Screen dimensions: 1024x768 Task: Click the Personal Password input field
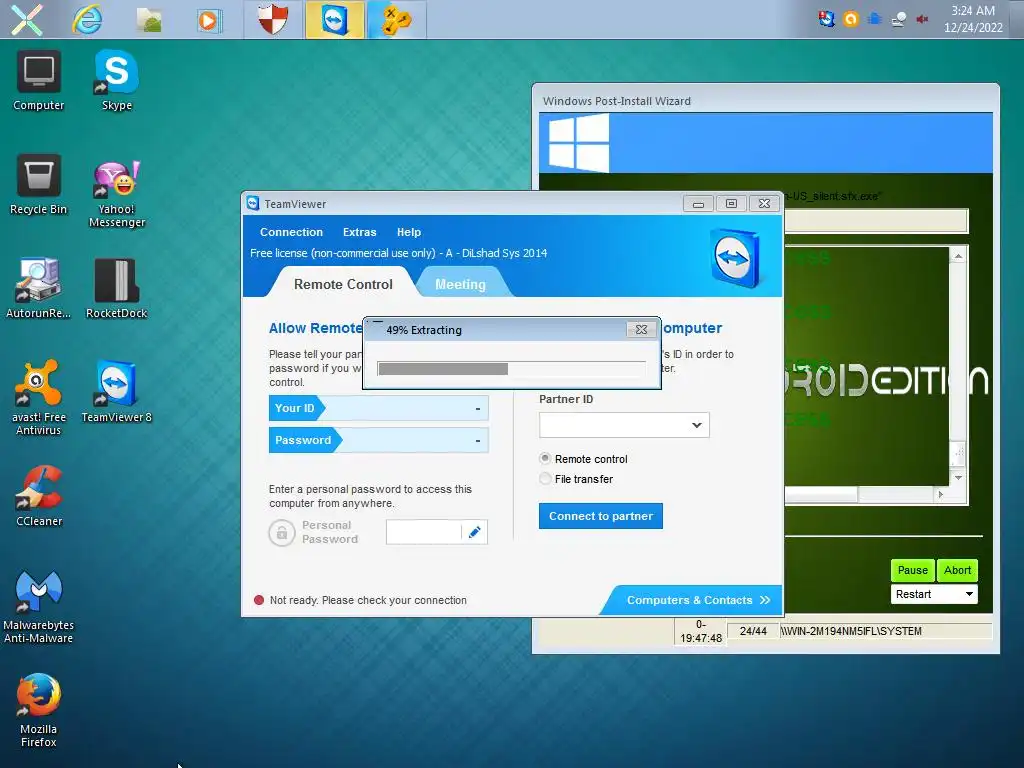[x=424, y=532]
